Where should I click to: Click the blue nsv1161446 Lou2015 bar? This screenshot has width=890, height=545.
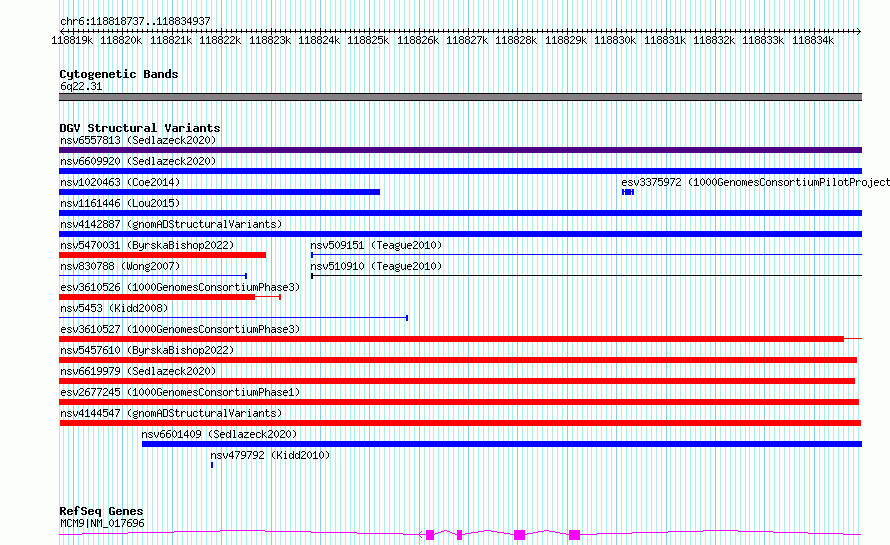(x=460, y=213)
